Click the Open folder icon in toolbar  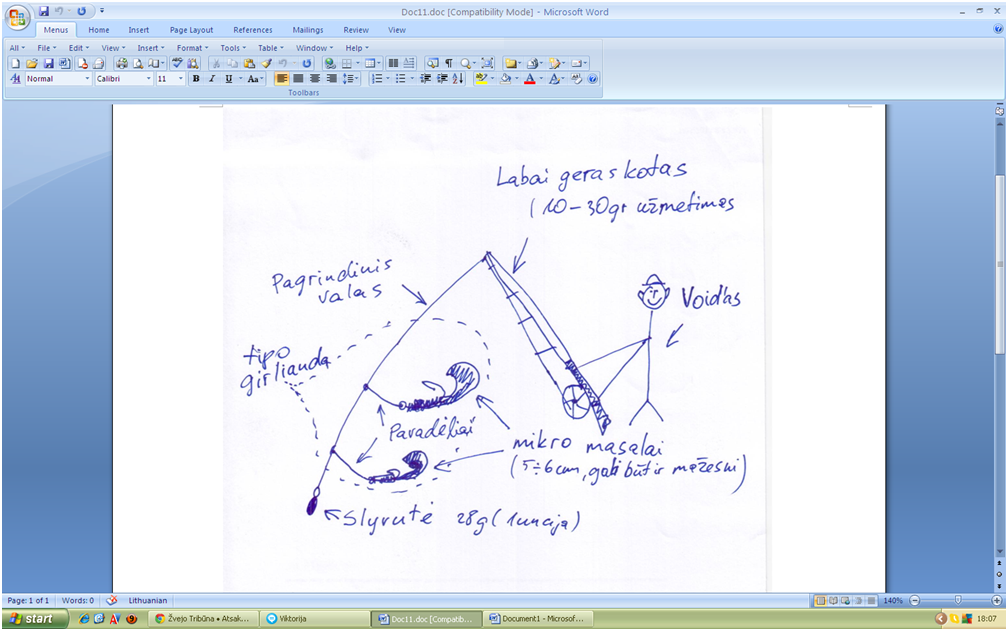coord(32,63)
